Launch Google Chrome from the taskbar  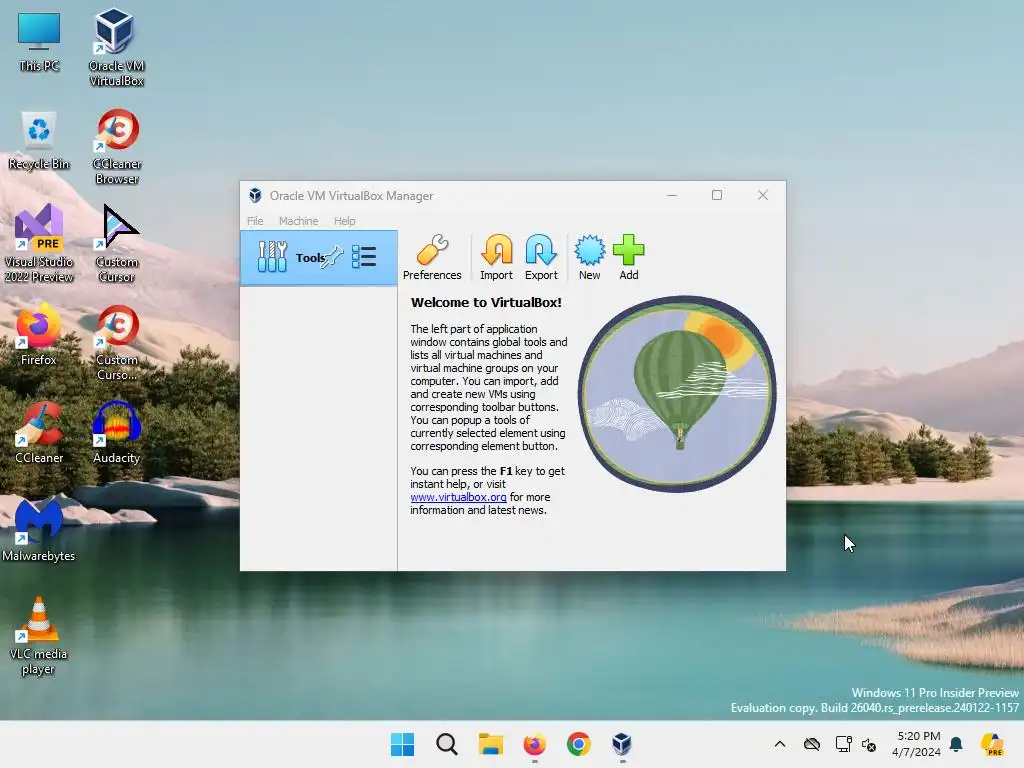click(x=579, y=744)
